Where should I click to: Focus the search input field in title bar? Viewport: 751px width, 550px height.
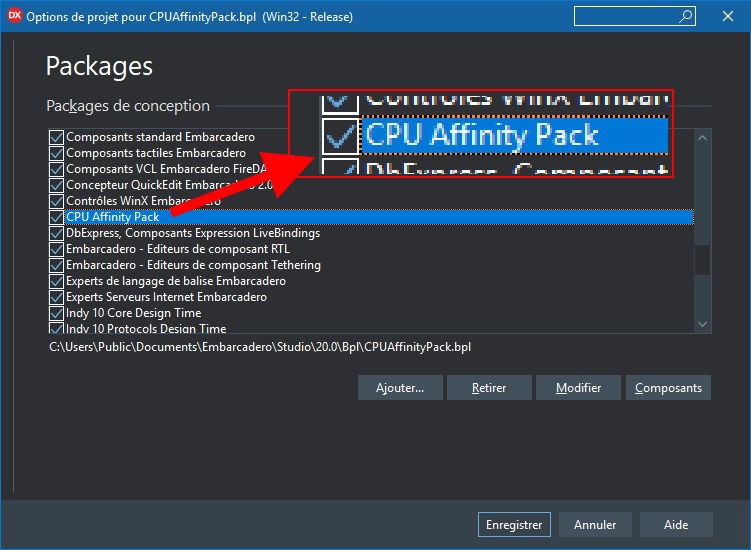(x=635, y=16)
